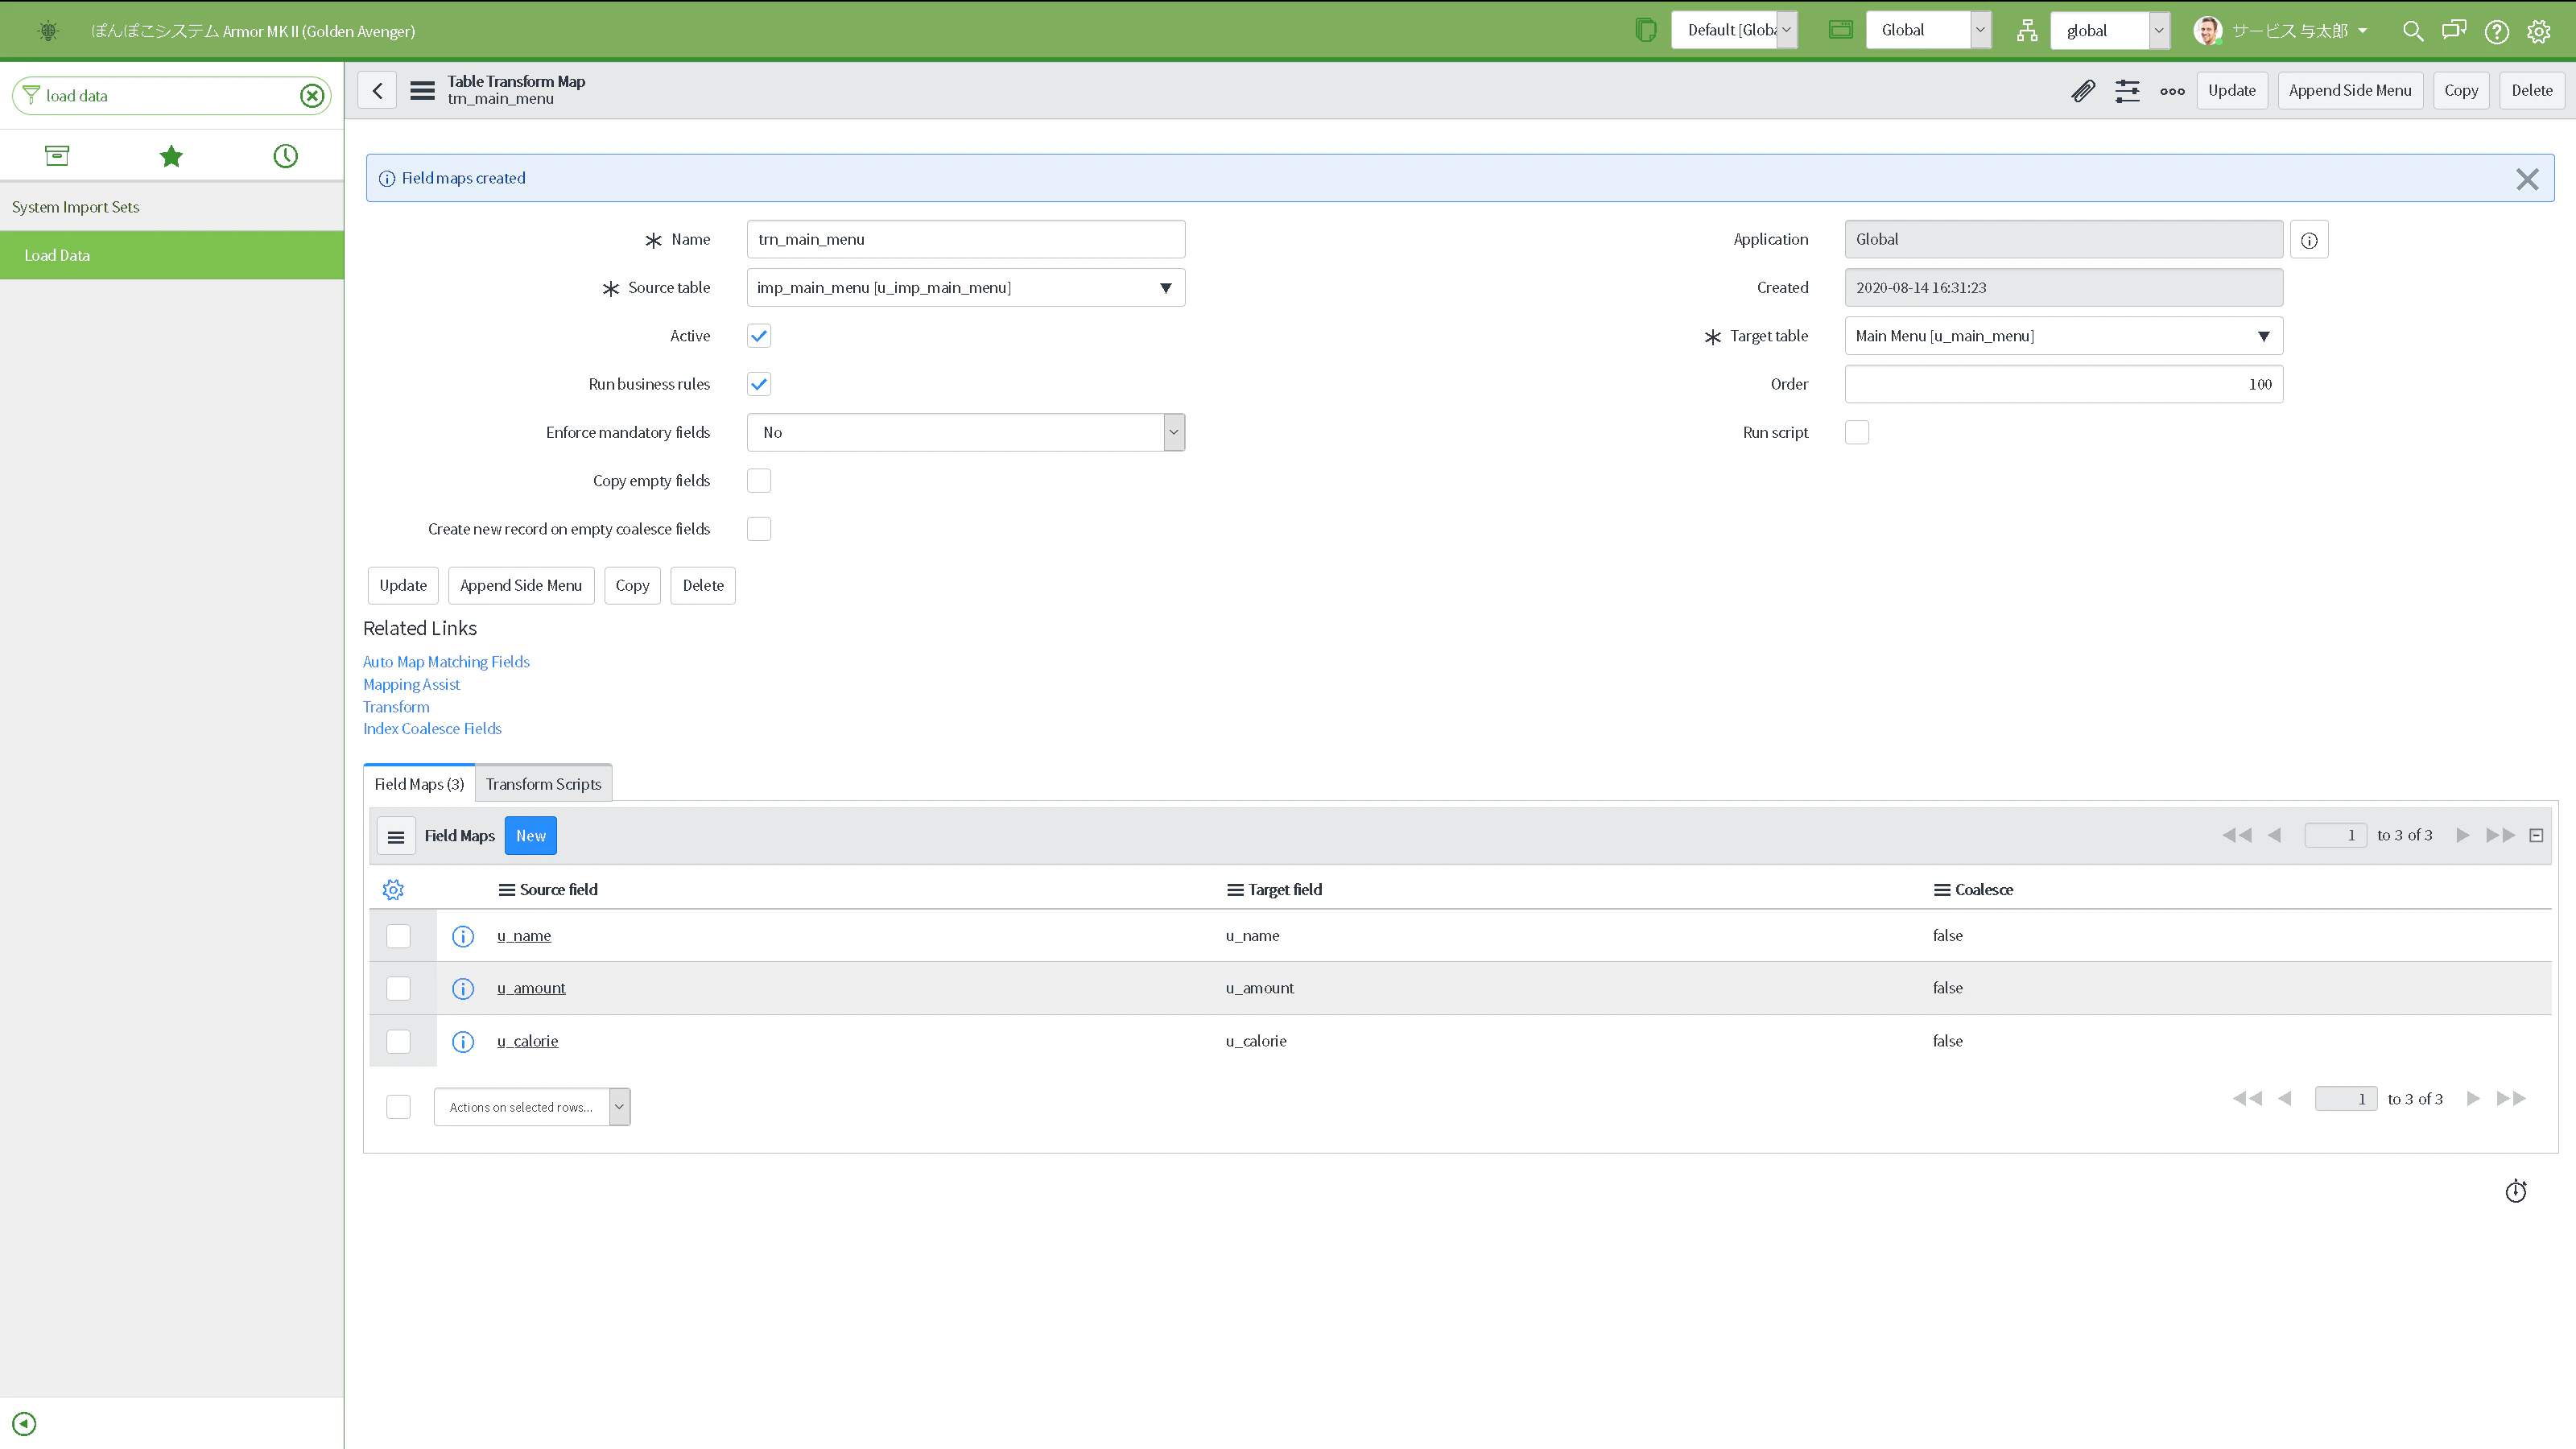Switch to the Transform Scripts tab
This screenshot has height=1449, width=2576.
click(x=543, y=785)
